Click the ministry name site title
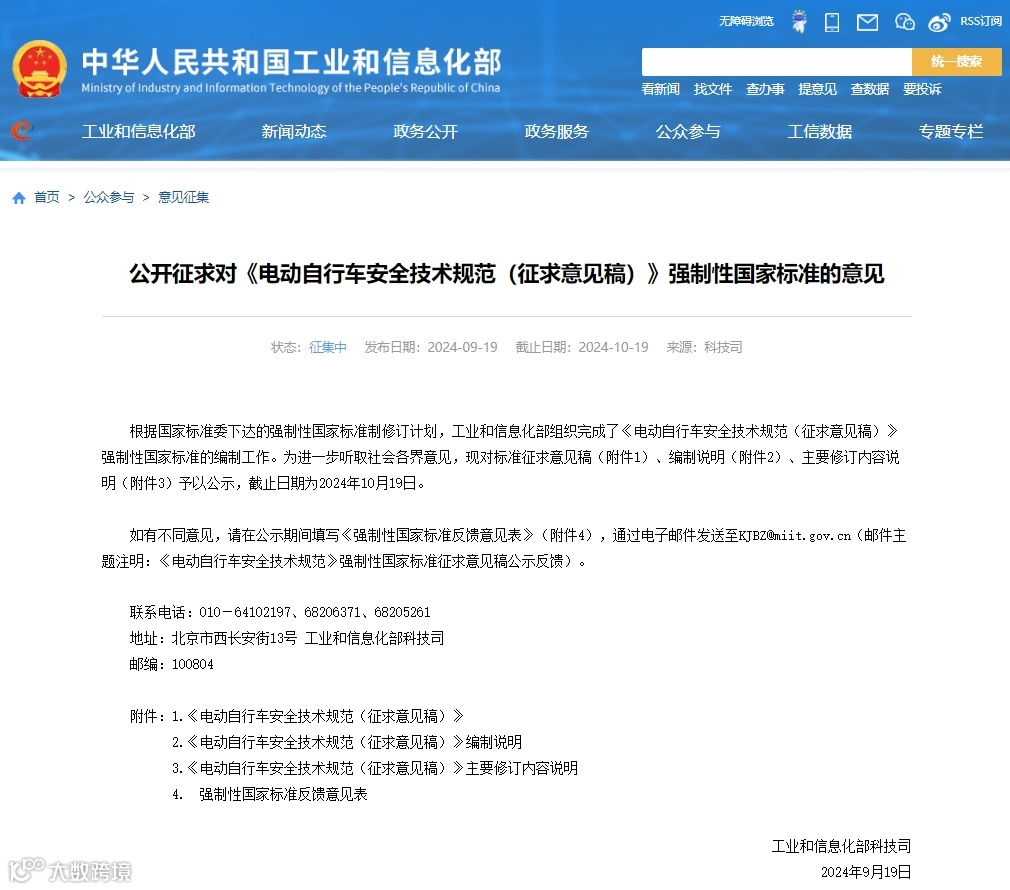Image resolution: width=1010 pixels, height=890 pixels. [x=291, y=62]
